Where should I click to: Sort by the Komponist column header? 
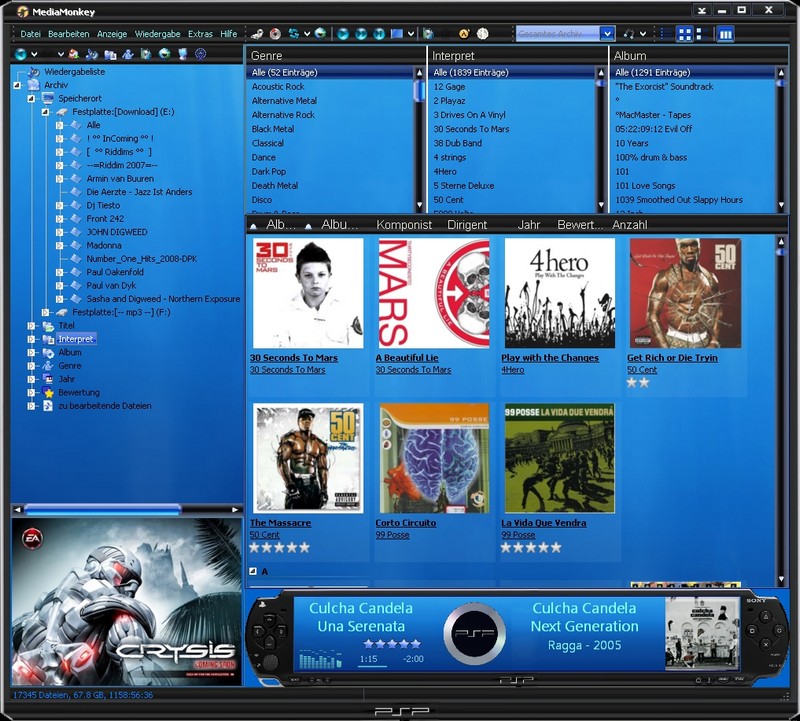pyautogui.click(x=404, y=225)
